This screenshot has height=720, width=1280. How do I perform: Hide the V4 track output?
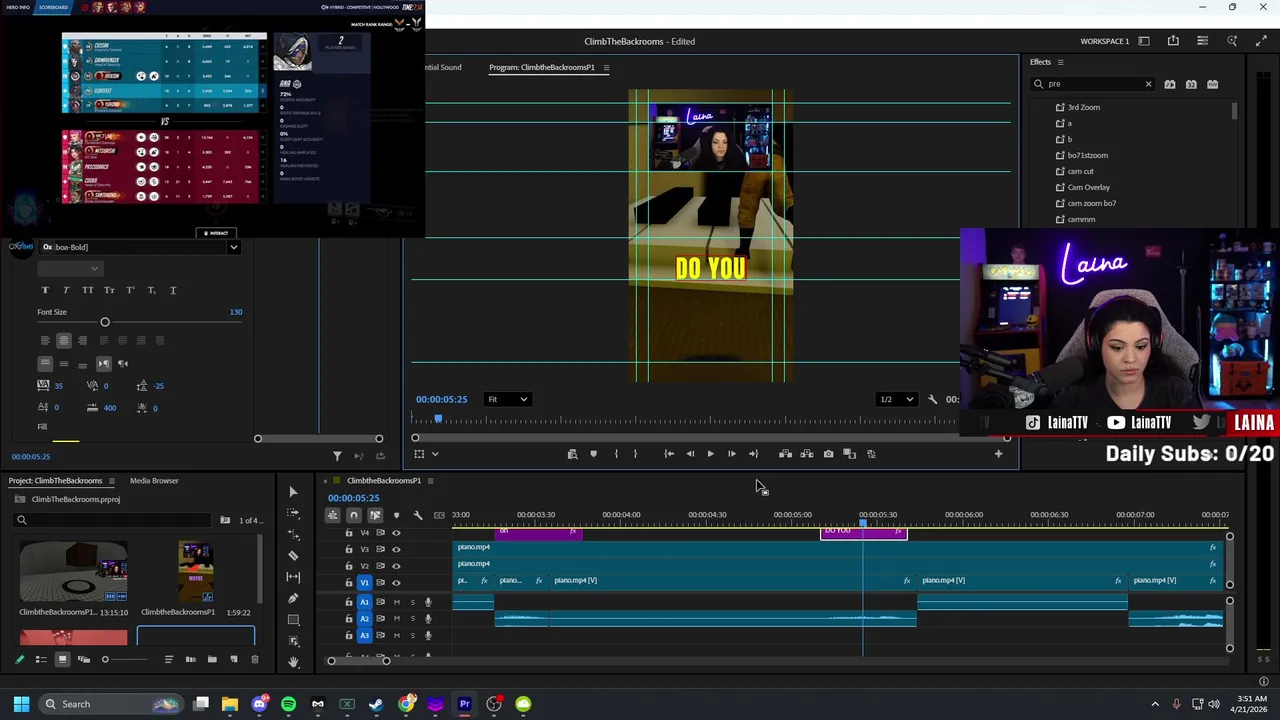tap(396, 533)
